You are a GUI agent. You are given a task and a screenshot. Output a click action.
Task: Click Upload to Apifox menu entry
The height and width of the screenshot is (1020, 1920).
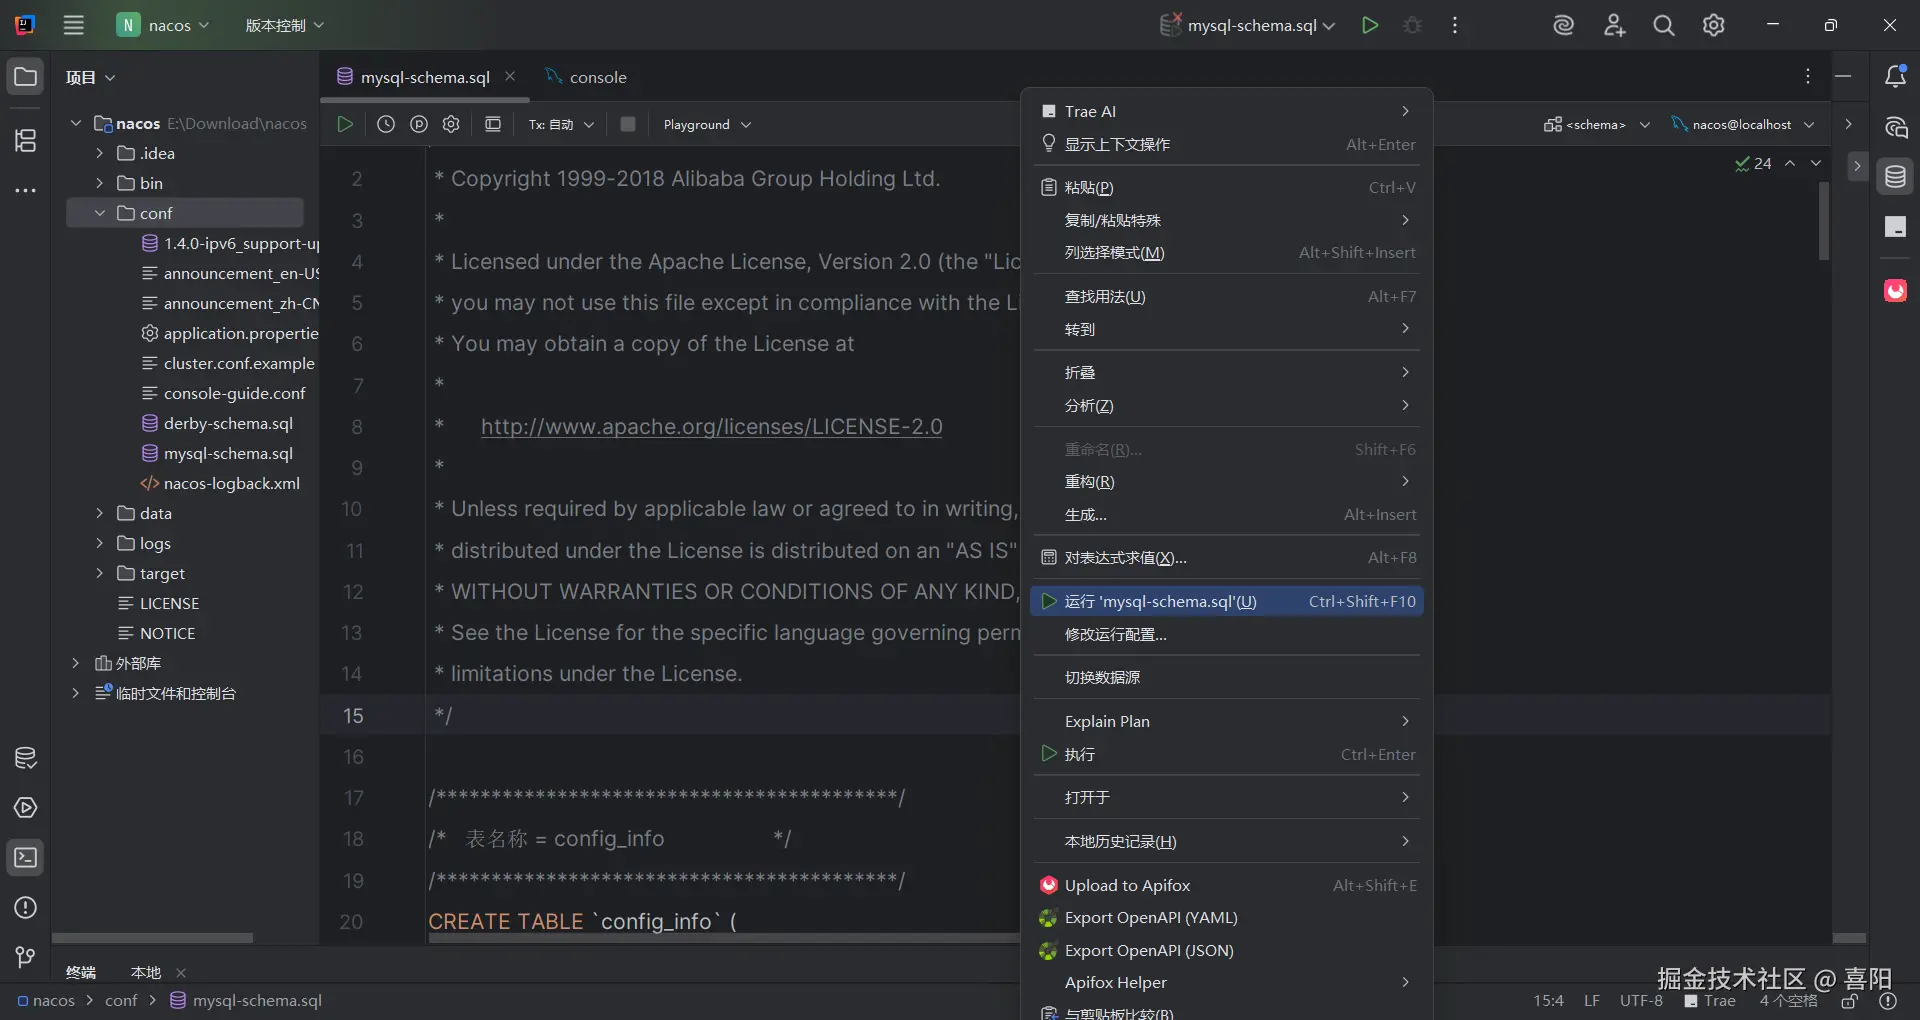click(x=1227, y=885)
